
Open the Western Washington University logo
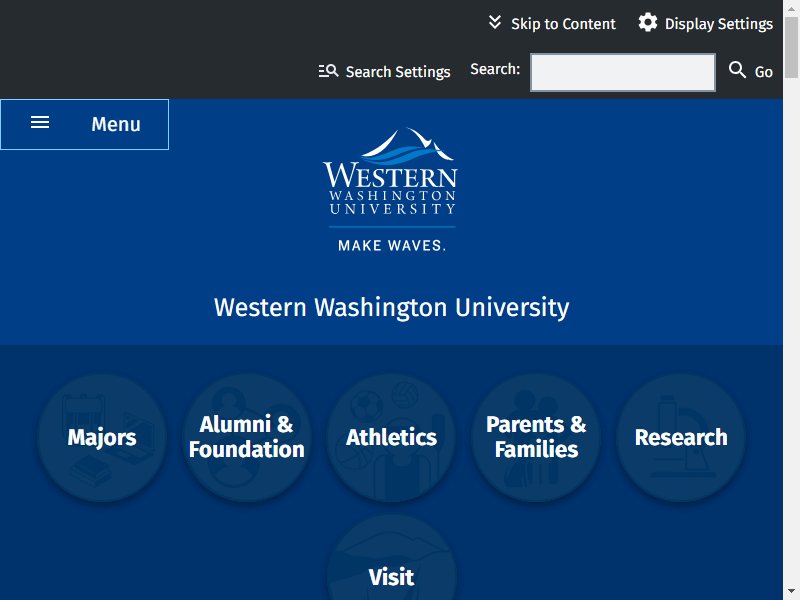391,190
